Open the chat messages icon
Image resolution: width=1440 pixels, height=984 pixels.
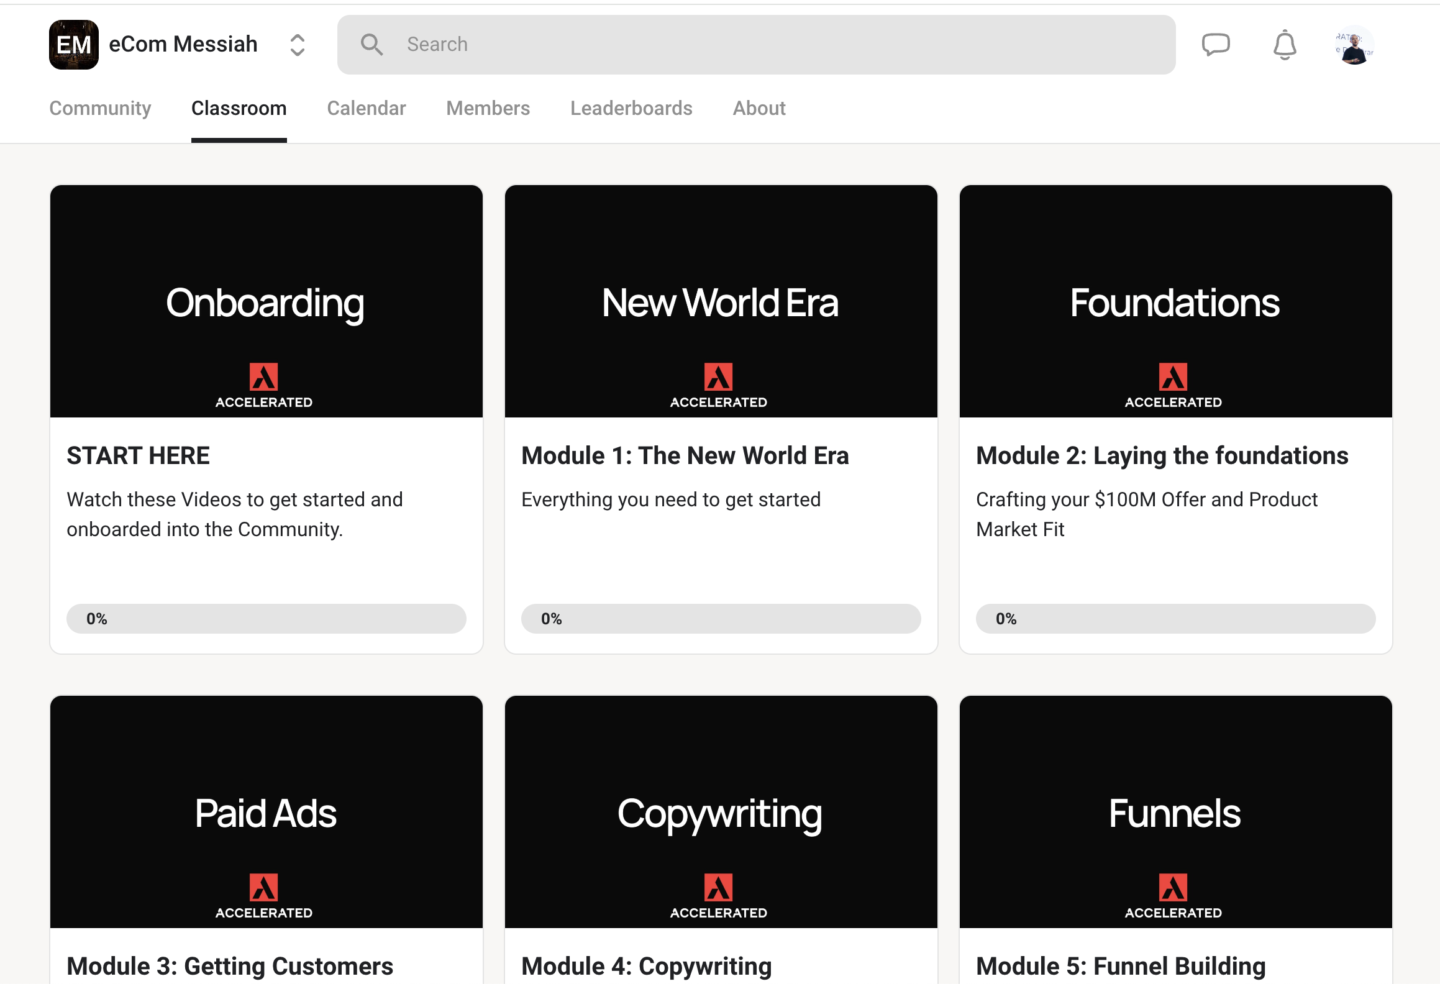click(1216, 45)
